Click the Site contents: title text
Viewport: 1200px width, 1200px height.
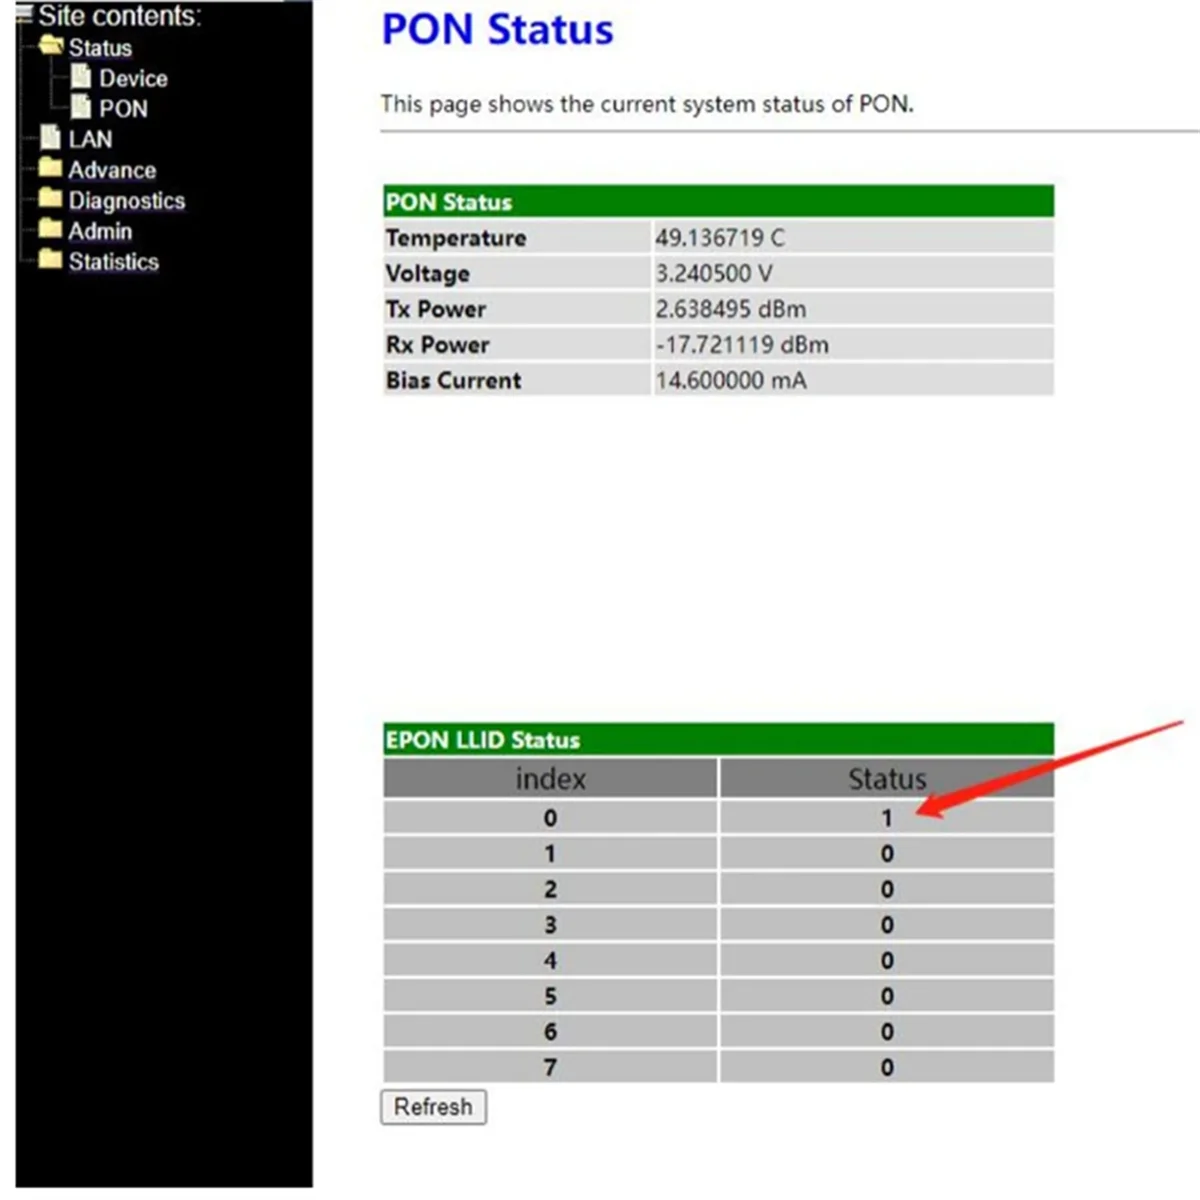(120, 15)
